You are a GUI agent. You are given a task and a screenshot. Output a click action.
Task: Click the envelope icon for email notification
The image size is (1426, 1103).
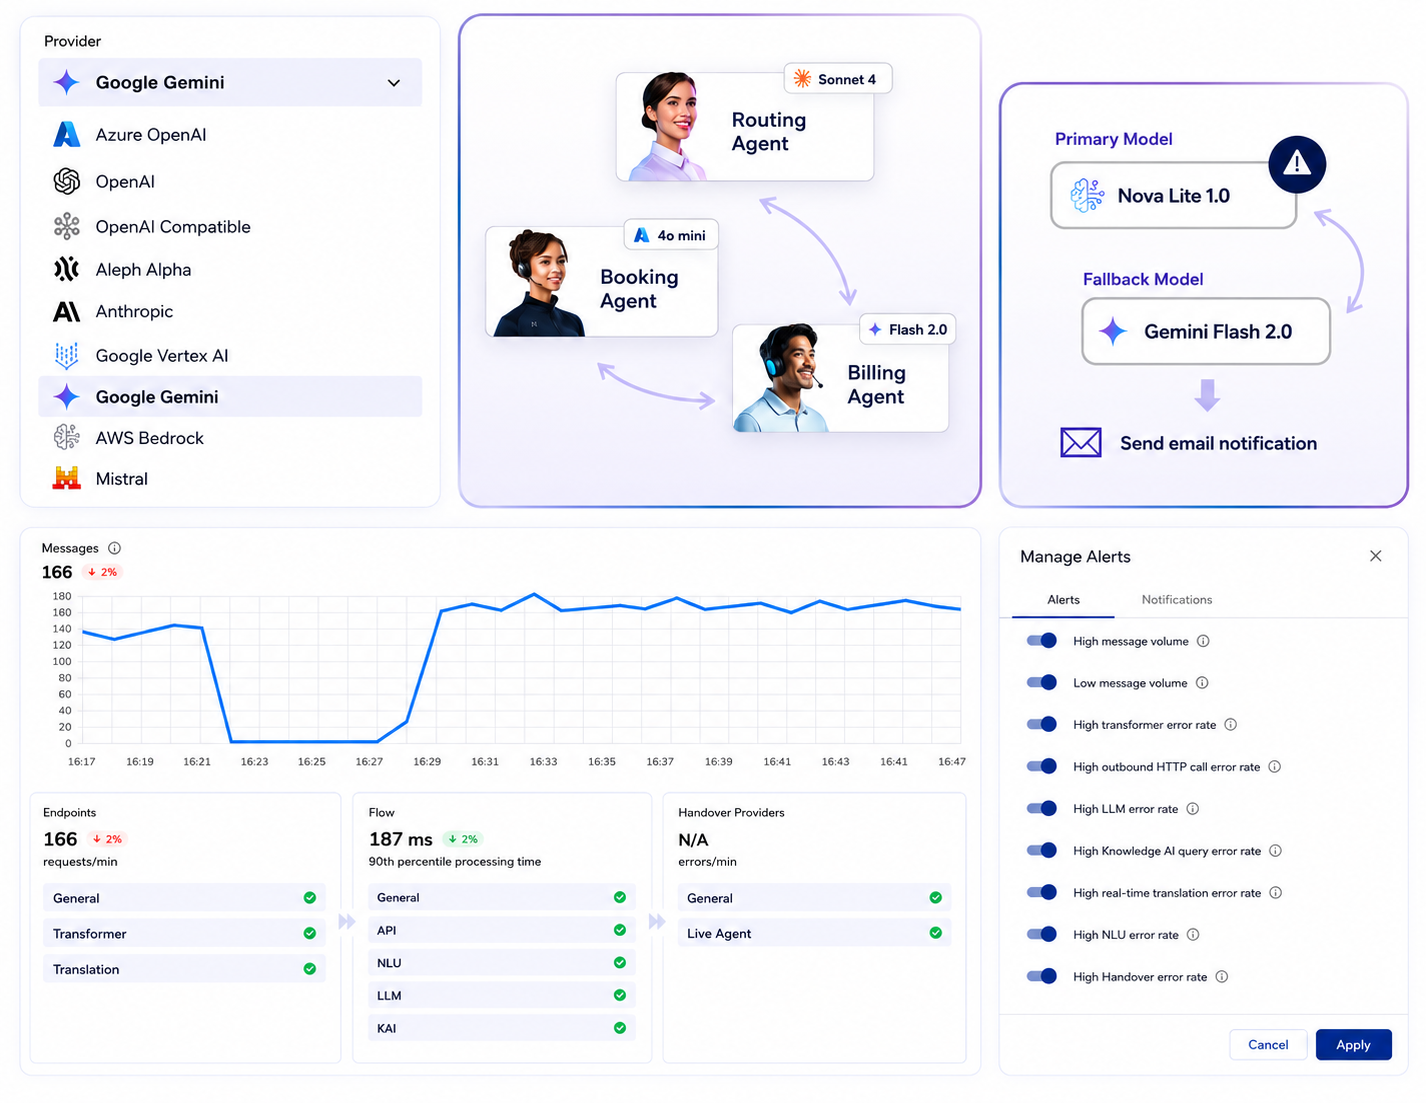(x=1081, y=442)
